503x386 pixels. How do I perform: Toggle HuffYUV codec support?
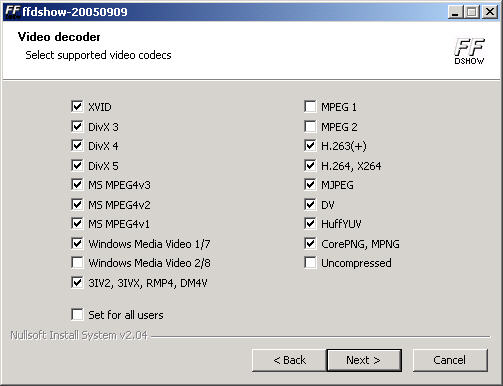(310, 224)
